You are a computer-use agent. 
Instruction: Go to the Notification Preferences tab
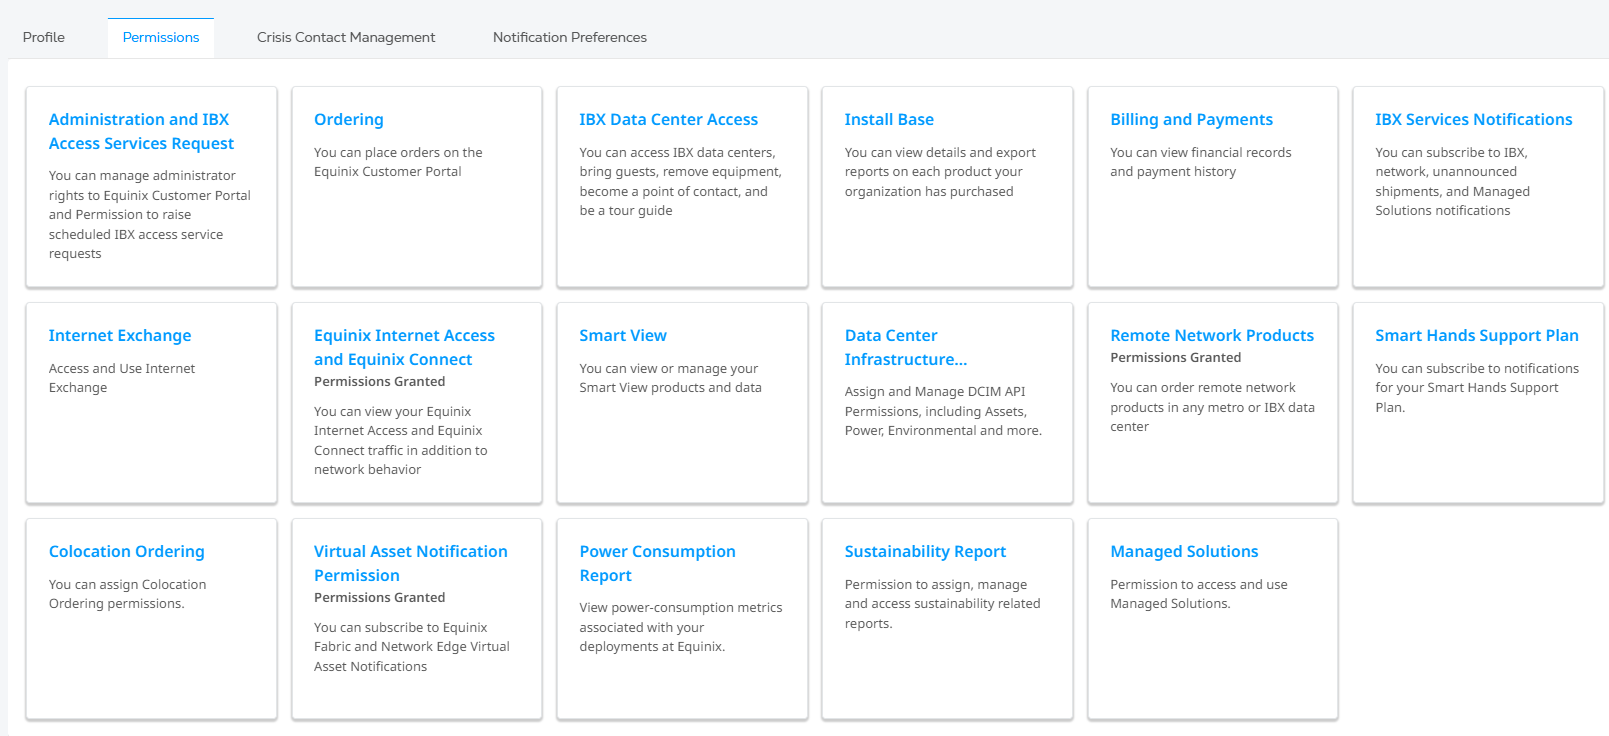point(570,37)
